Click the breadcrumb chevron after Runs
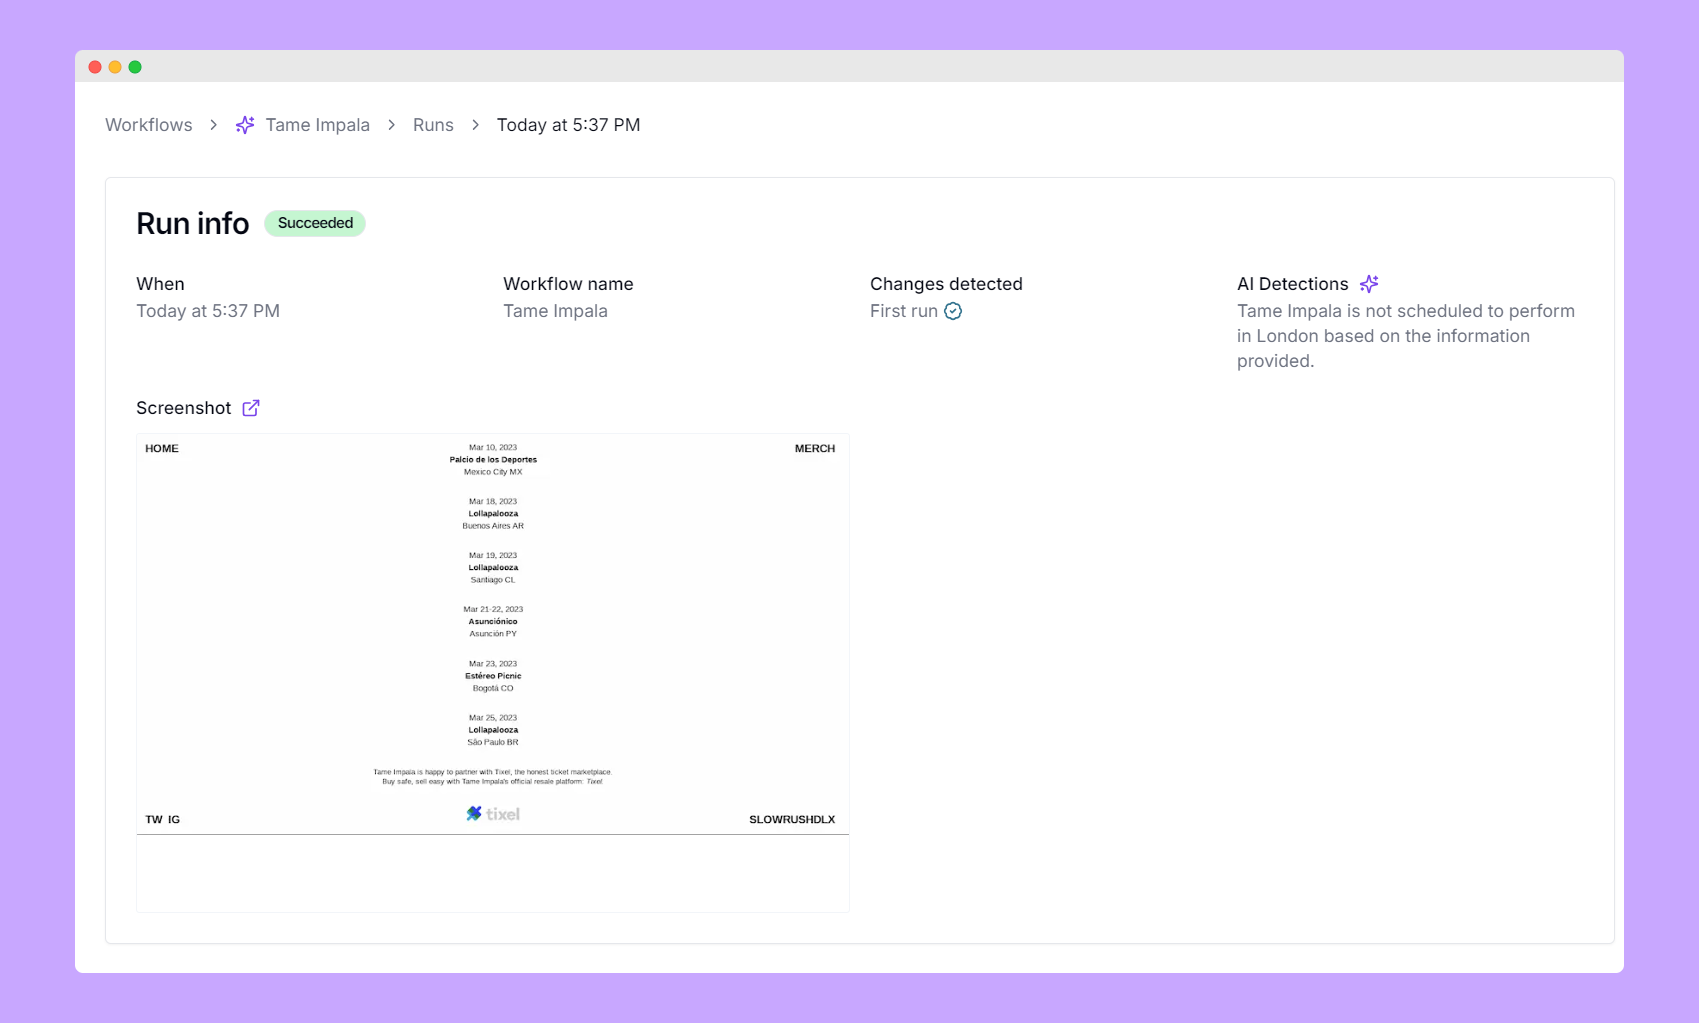The image size is (1699, 1023). 475,125
